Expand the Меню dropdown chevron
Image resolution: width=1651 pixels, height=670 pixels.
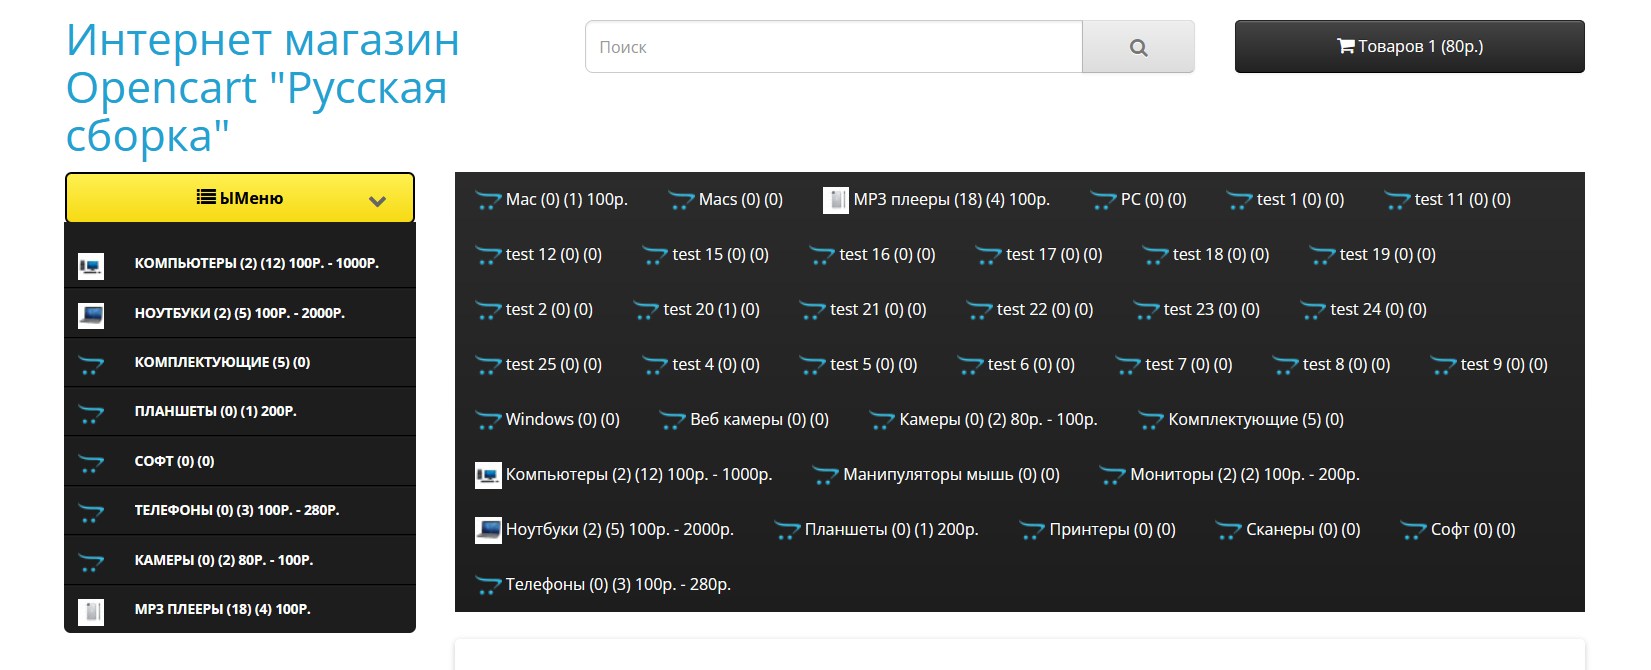[x=377, y=200]
